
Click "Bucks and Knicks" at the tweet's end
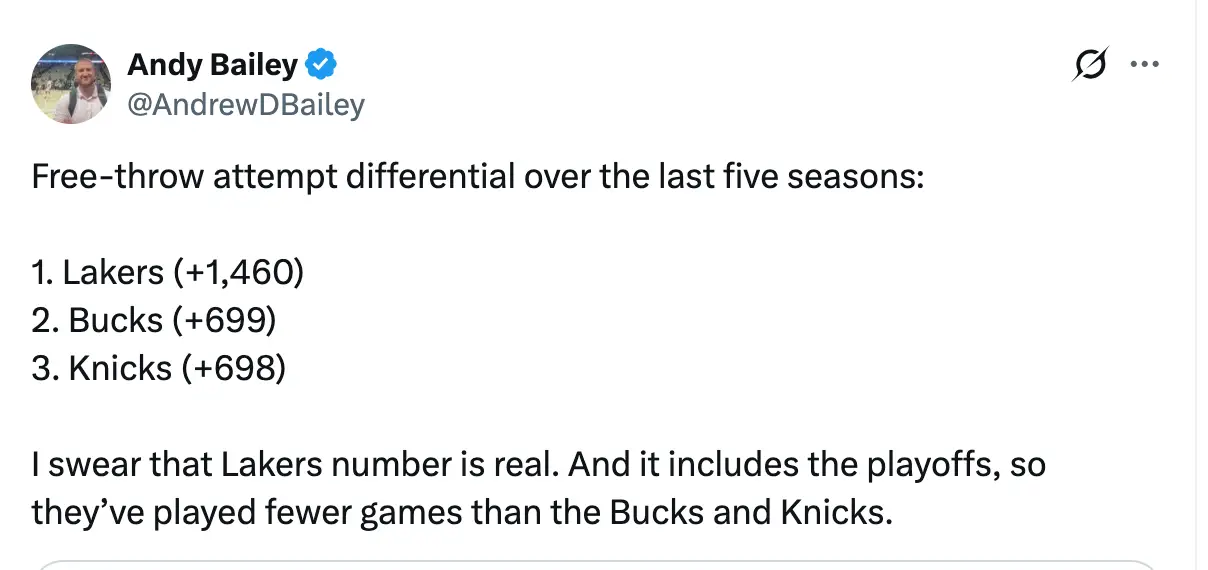(x=773, y=512)
